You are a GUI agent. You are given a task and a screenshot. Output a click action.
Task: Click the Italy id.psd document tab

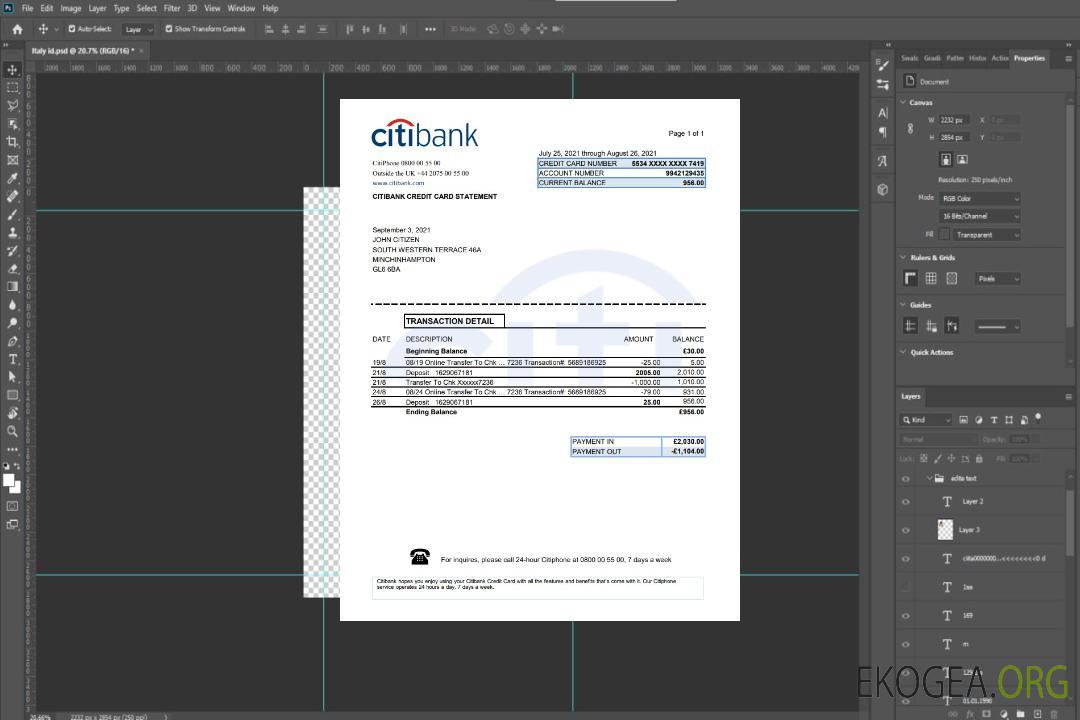coord(83,50)
